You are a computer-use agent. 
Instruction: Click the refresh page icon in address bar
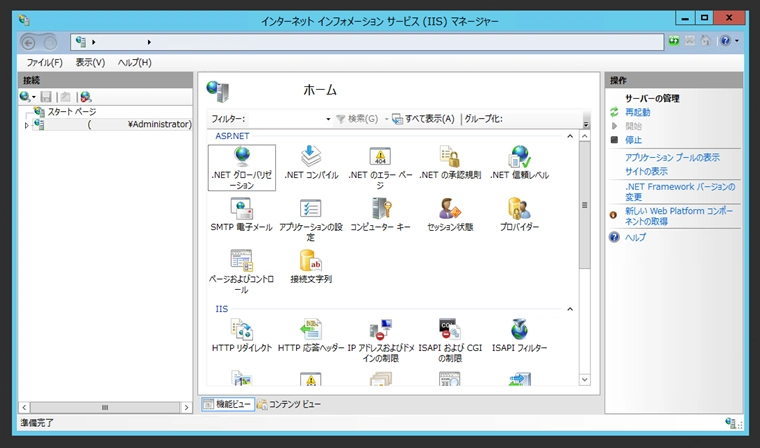coord(674,41)
